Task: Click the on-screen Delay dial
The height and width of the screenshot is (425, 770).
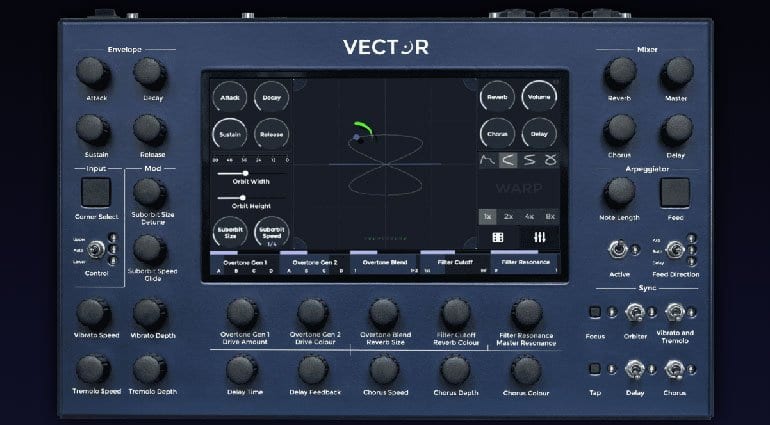Action: click(539, 133)
